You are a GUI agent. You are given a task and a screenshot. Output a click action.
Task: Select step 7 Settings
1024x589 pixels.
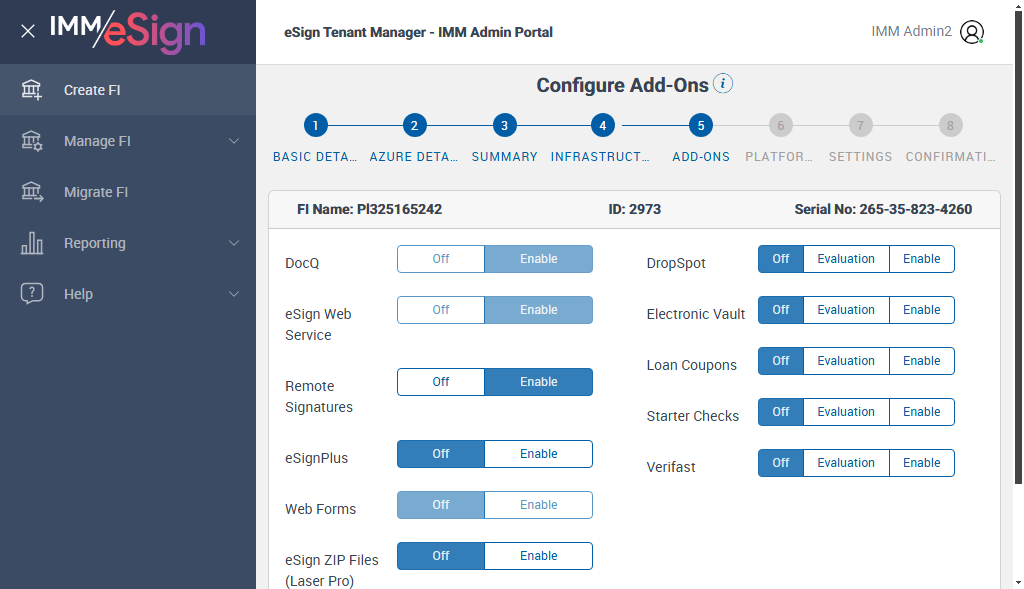860,125
